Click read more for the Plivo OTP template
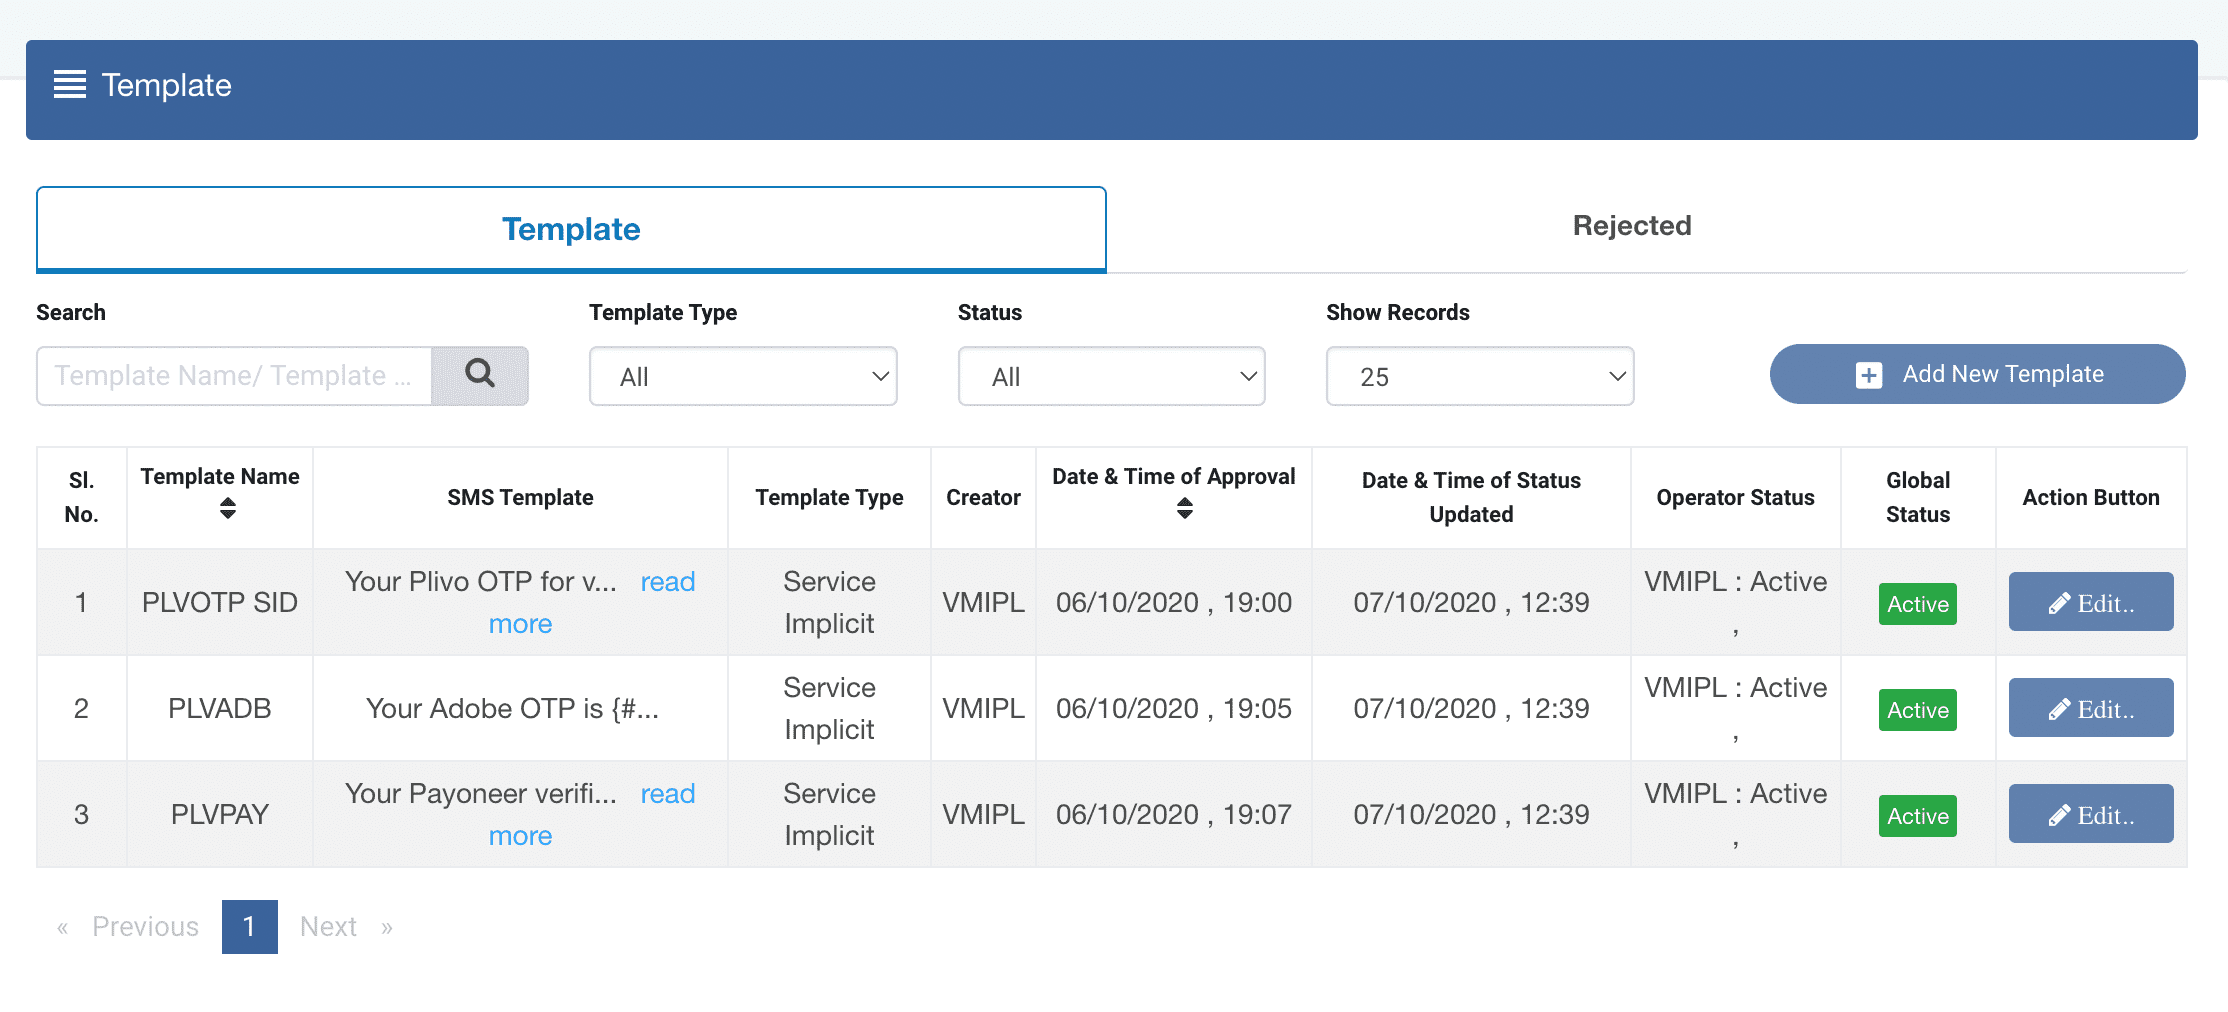Viewport: 2228px width, 1012px height. pyautogui.click(x=667, y=581)
